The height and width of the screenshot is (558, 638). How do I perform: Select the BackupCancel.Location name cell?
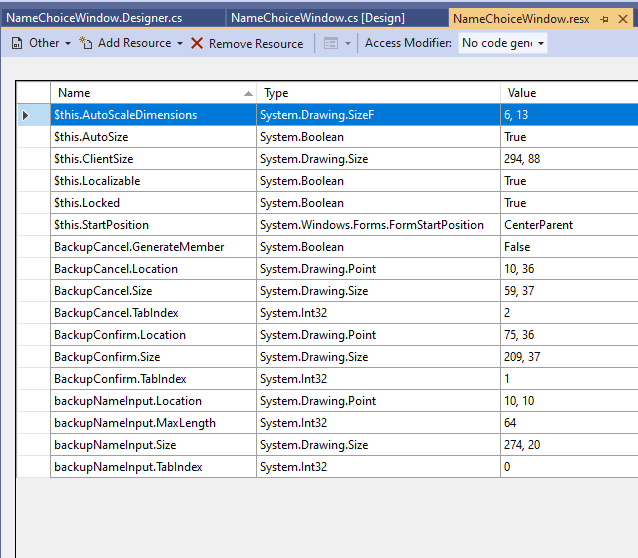pos(153,269)
